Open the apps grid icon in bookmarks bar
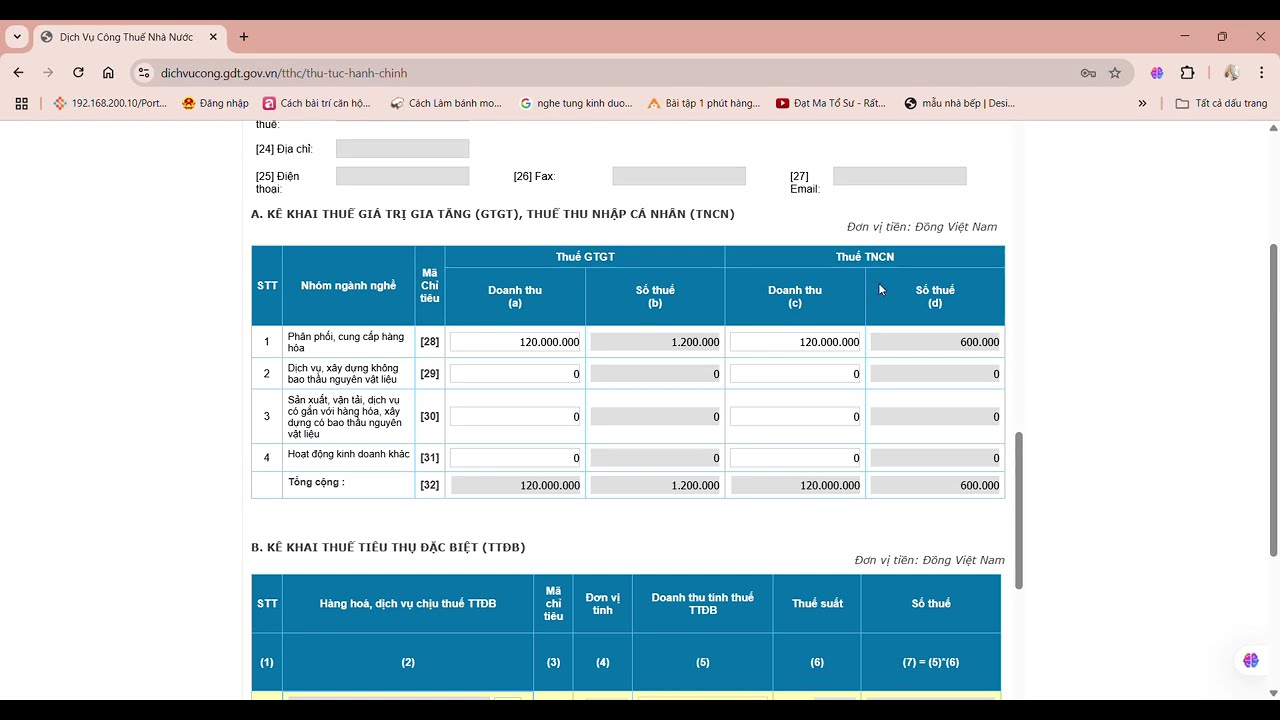Image resolution: width=1280 pixels, height=720 pixels. coord(21,103)
